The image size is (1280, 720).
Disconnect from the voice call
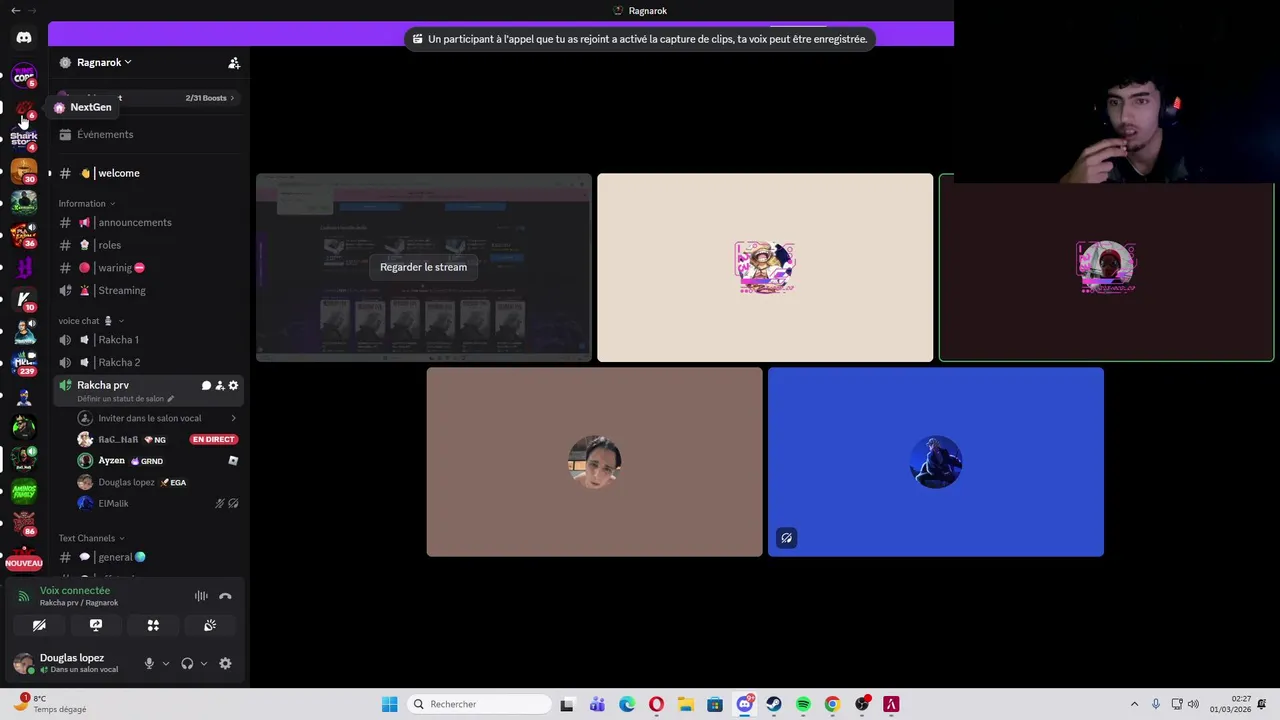(225, 596)
